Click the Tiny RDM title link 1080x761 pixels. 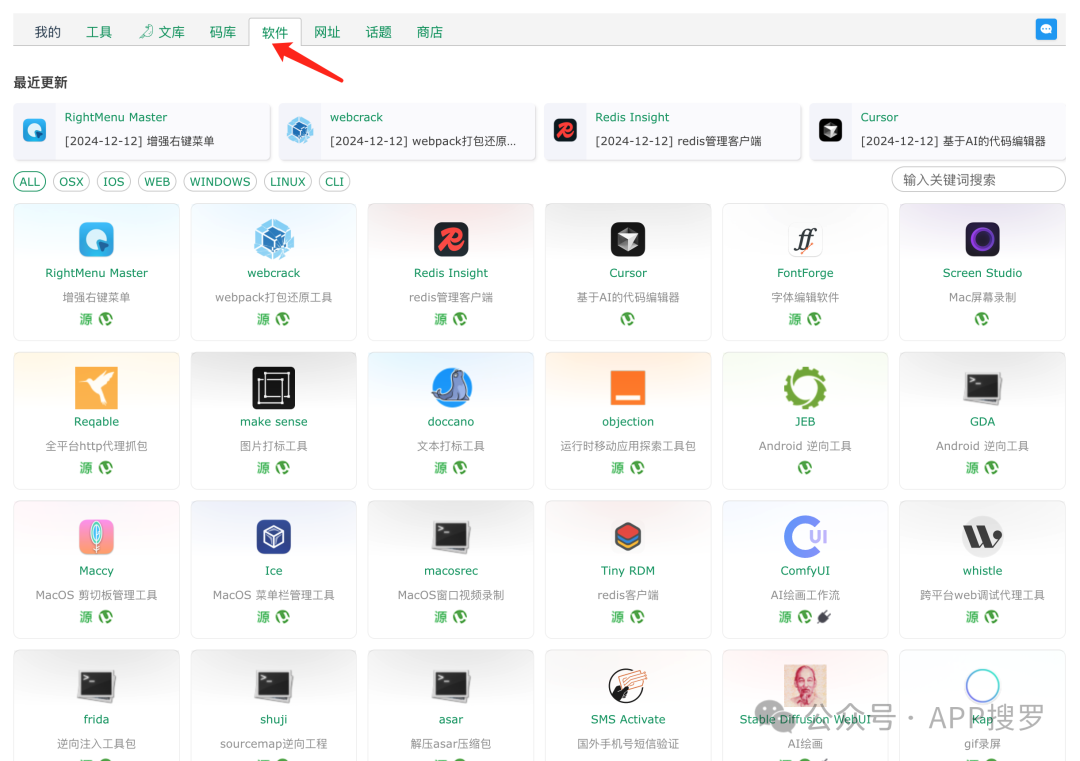click(628, 571)
